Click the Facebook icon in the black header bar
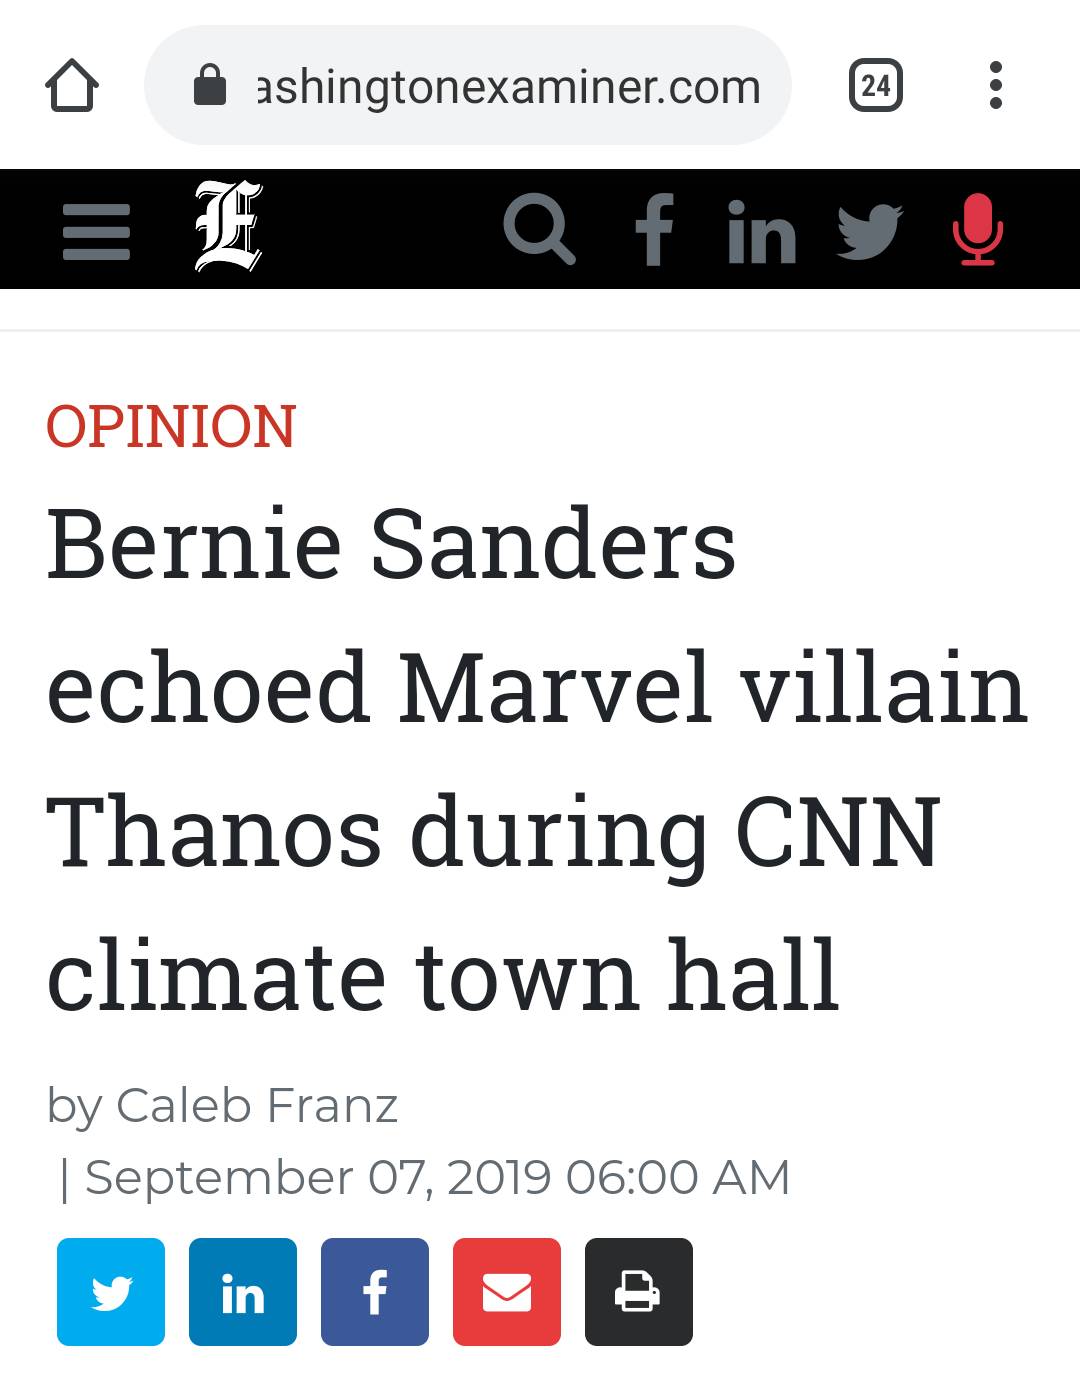Screen dimensions: 1080x1379 [655, 229]
